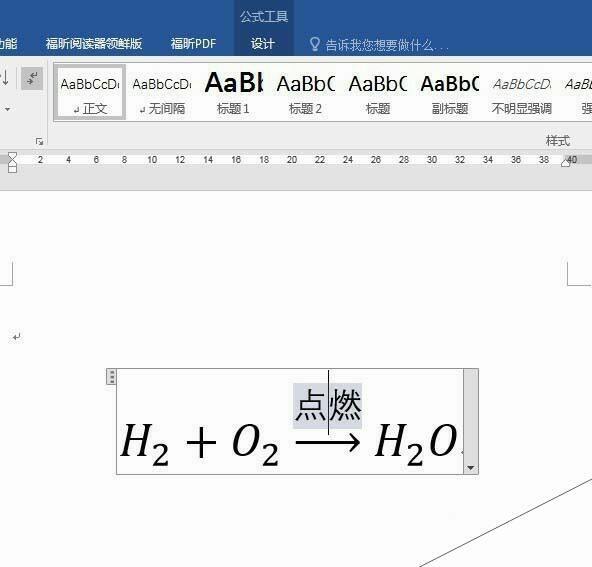Open the paragraph dialog launcher
This screenshot has width=592, height=567.
pyautogui.click(x=39, y=142)
